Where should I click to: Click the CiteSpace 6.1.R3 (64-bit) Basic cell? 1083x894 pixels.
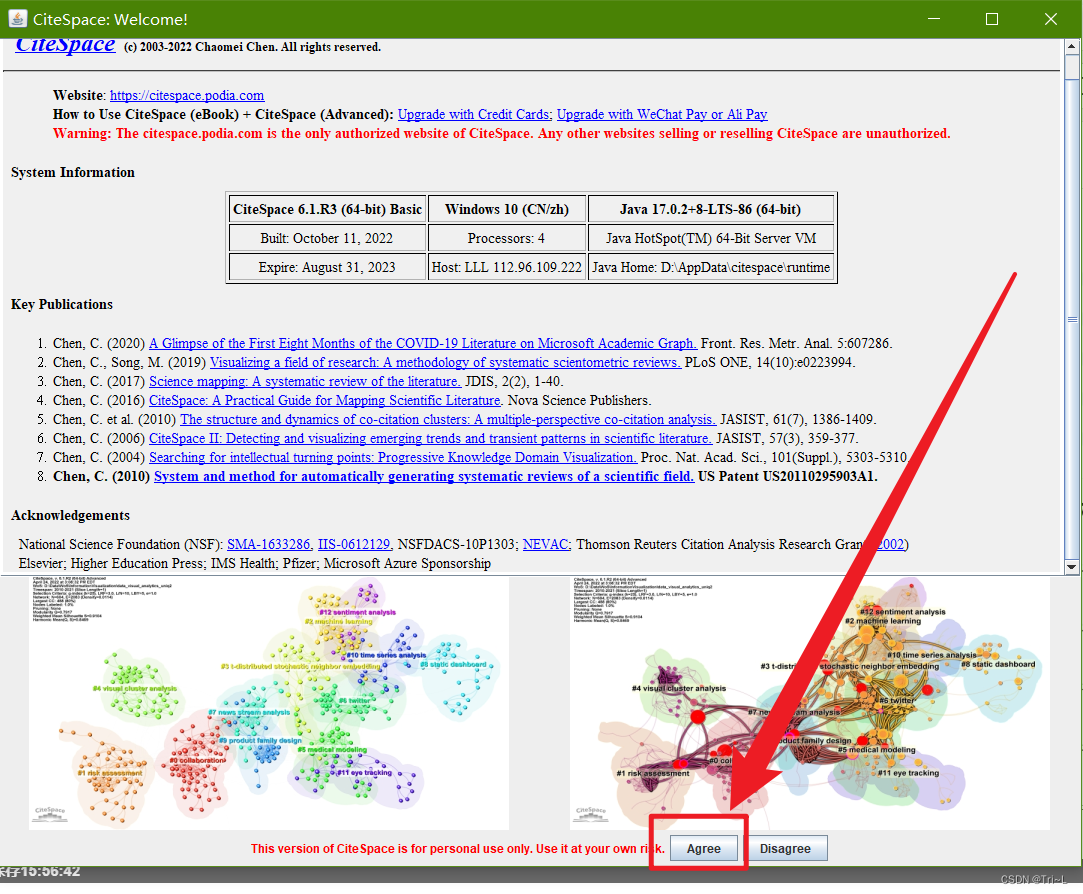(x=327, y=209)
